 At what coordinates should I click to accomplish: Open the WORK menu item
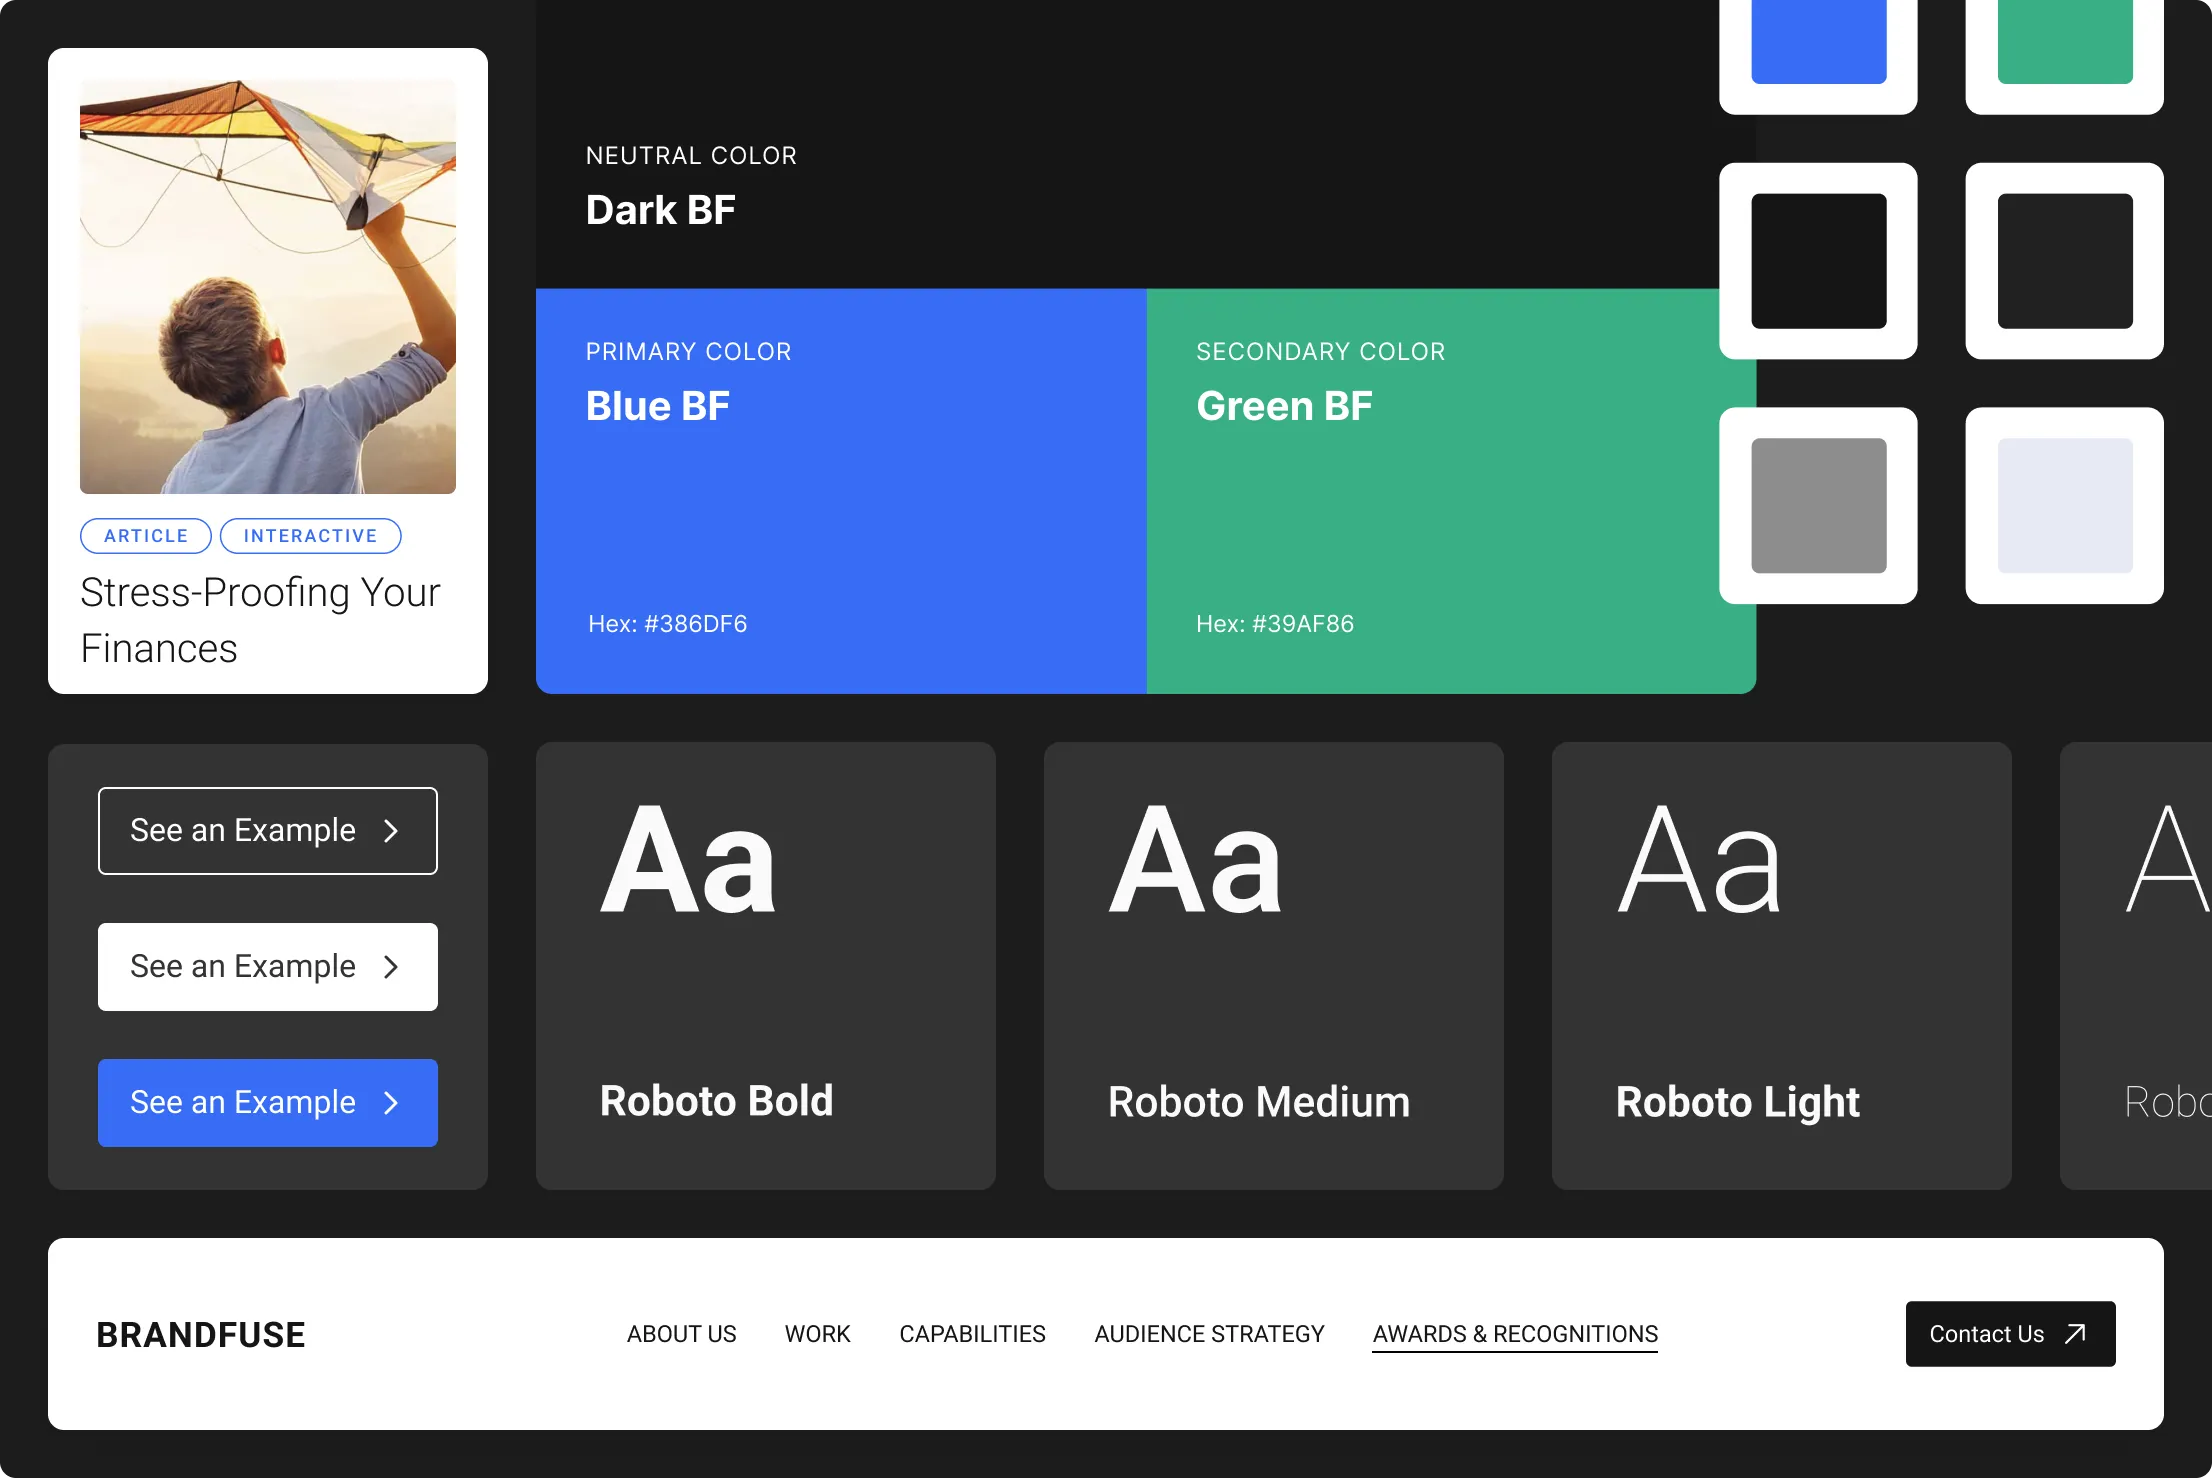point(817,1334)
